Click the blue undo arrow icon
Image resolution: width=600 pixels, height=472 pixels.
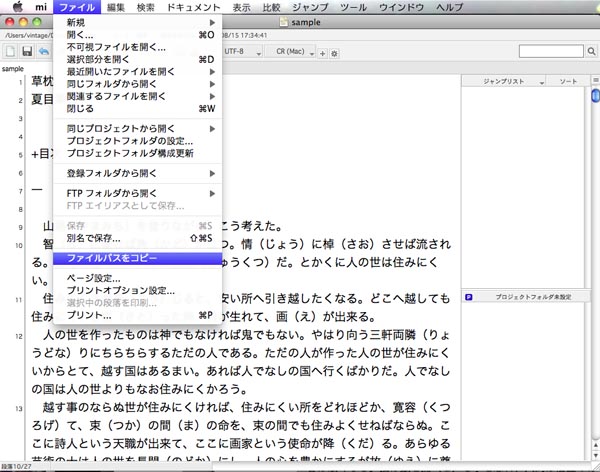43,50
